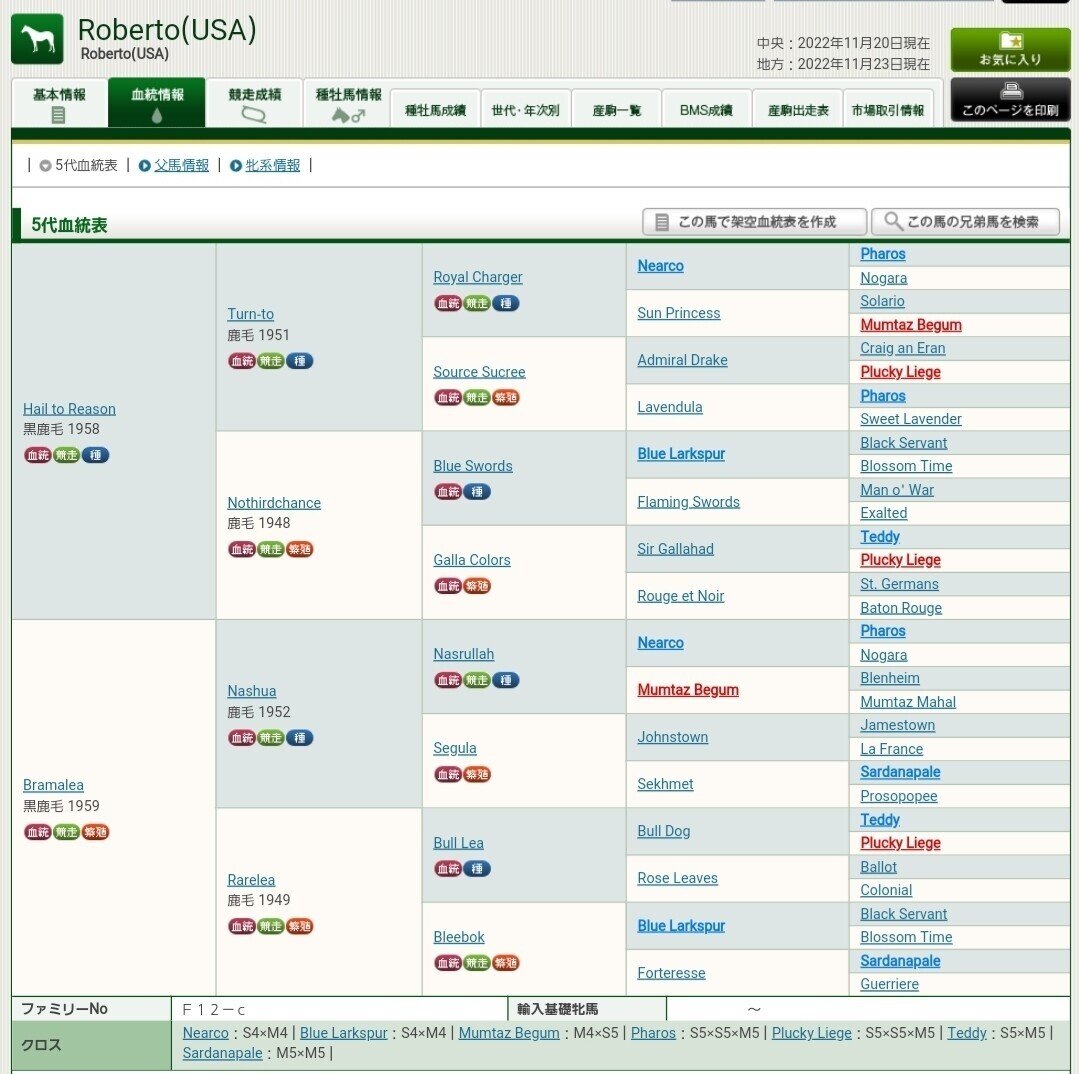Open 血統 badge under Turn-to
1079x1074 pixels.
[242, 361]
